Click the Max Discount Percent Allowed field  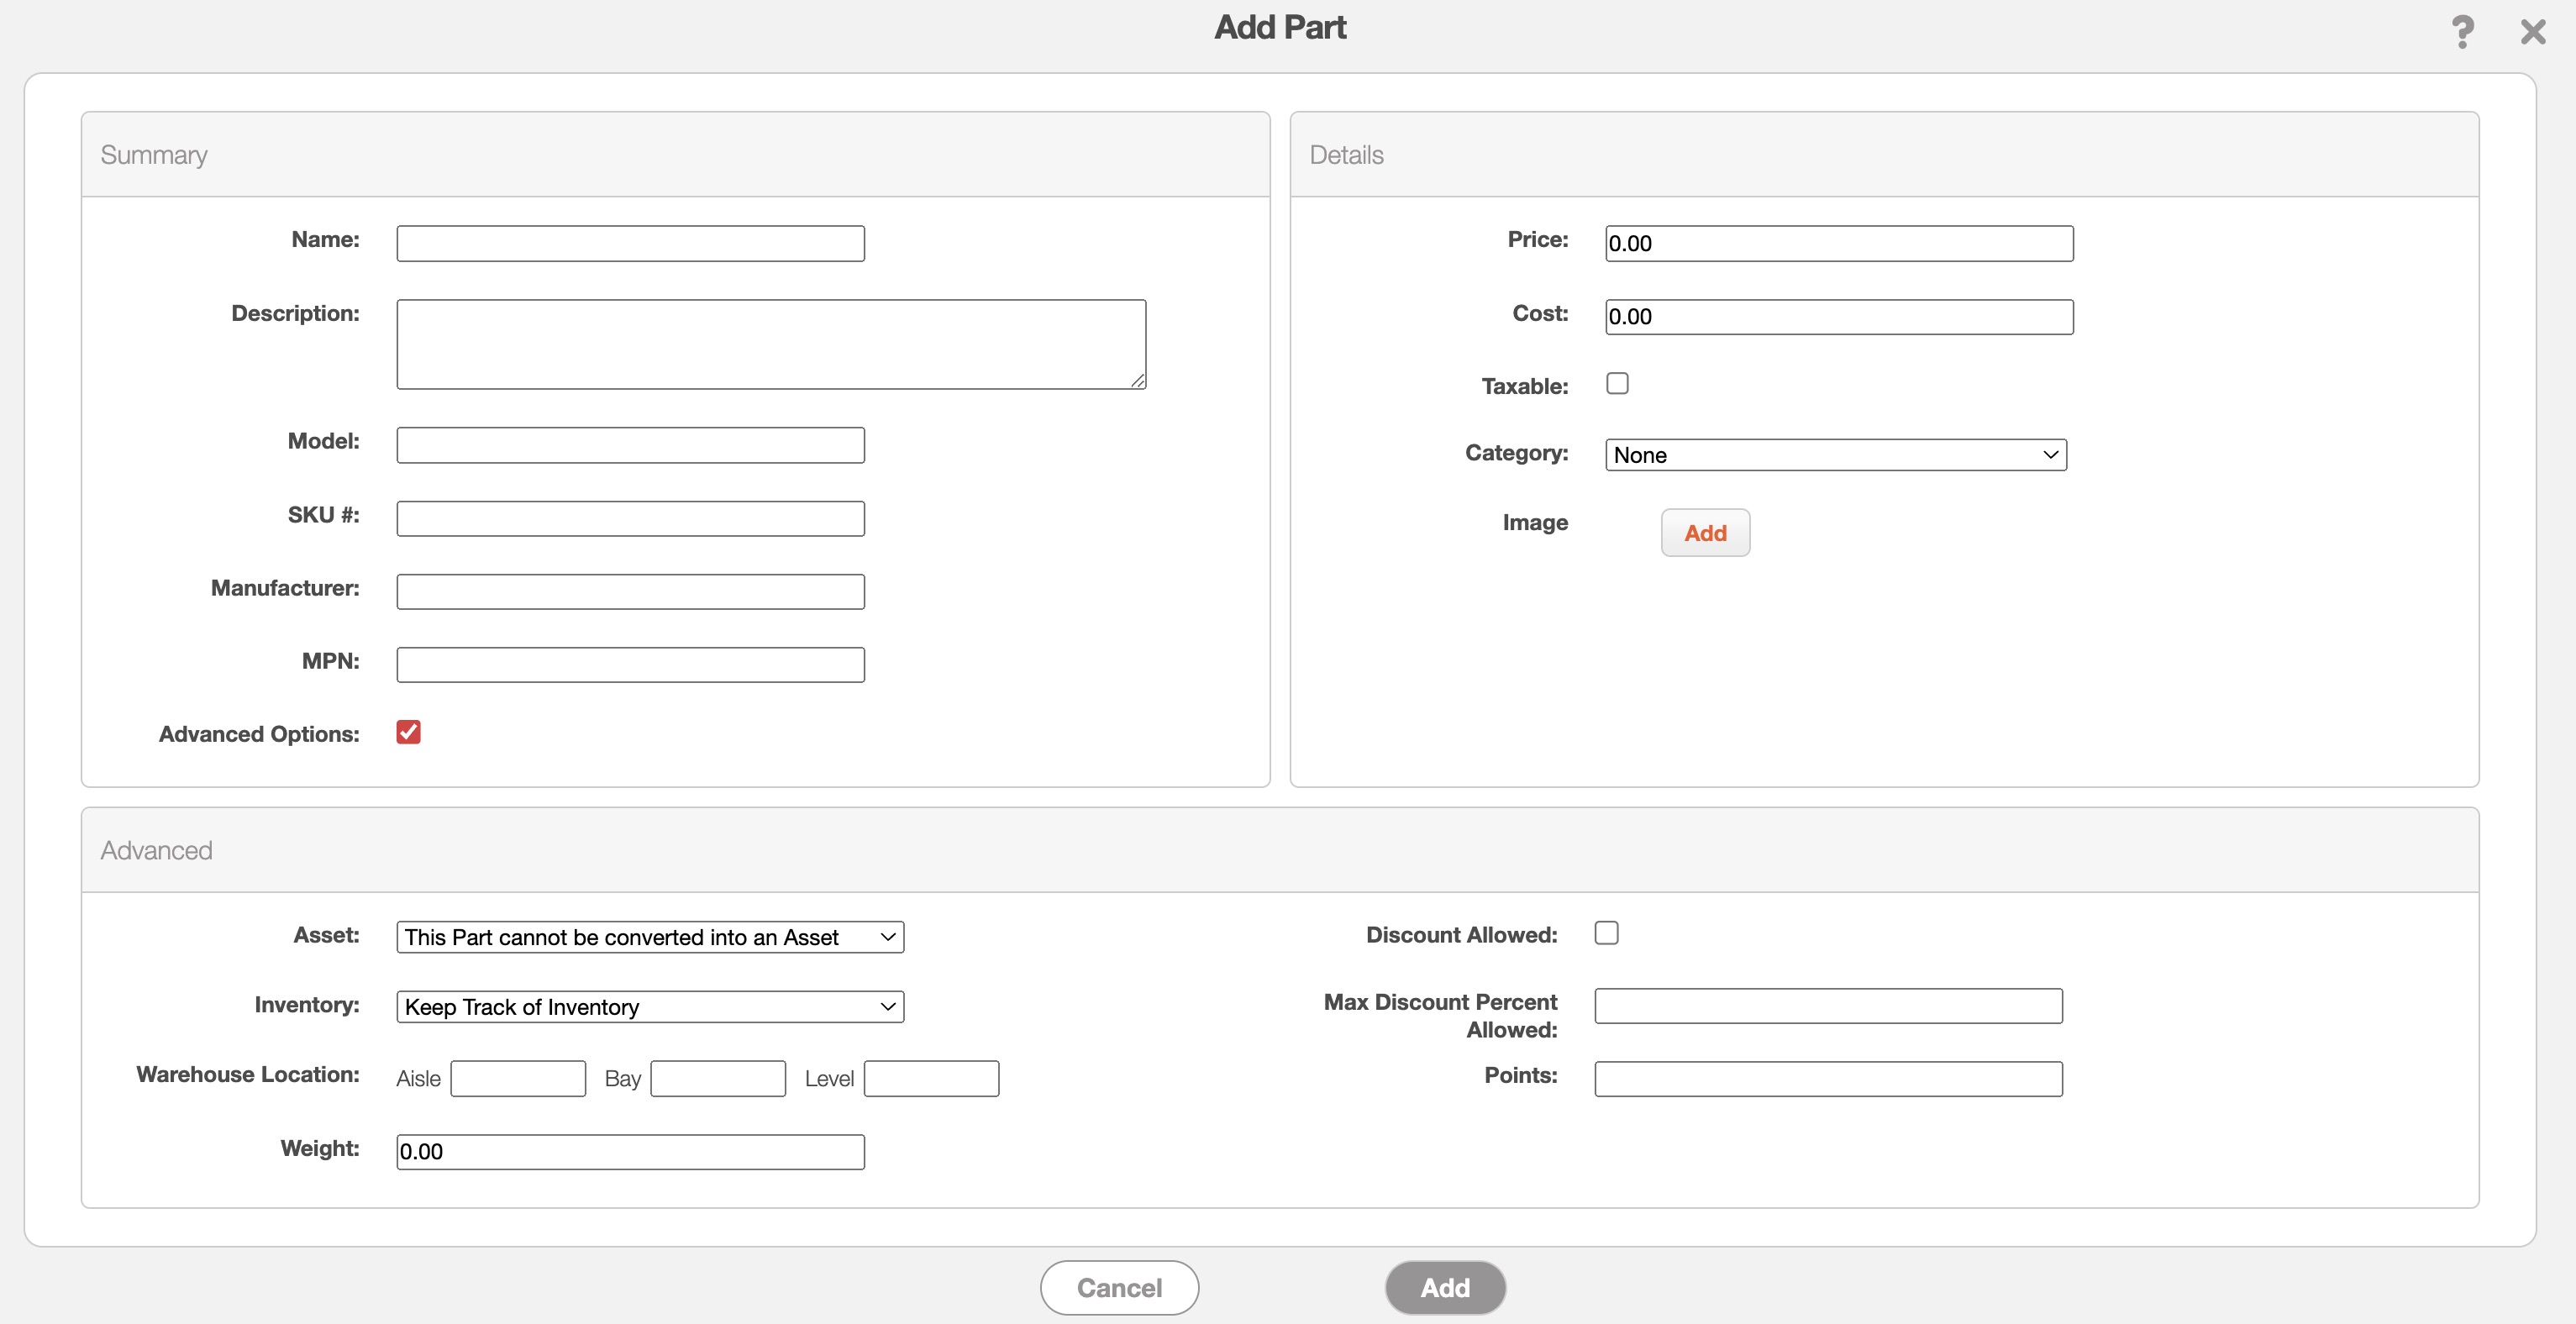tap(1827, 1005)
